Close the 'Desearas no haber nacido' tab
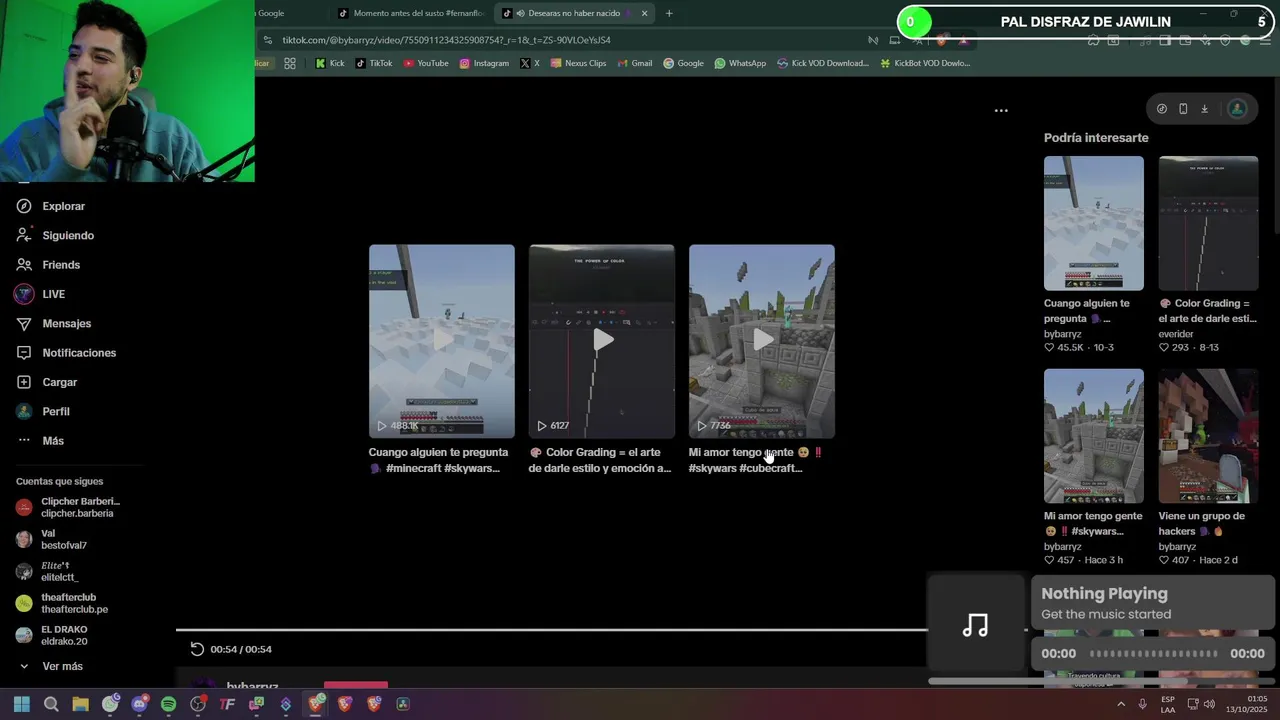 [x=644, y=13]
